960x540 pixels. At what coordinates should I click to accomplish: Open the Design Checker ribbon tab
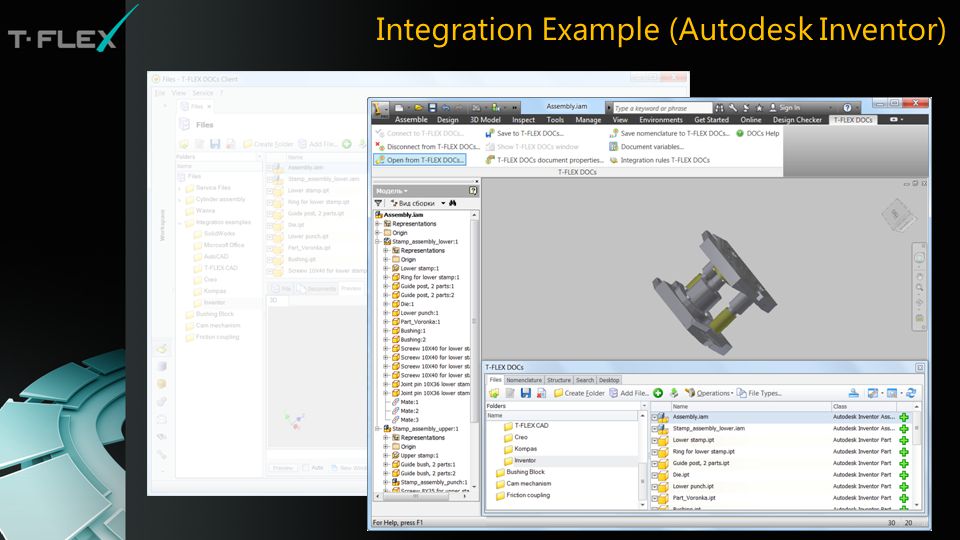797,120
